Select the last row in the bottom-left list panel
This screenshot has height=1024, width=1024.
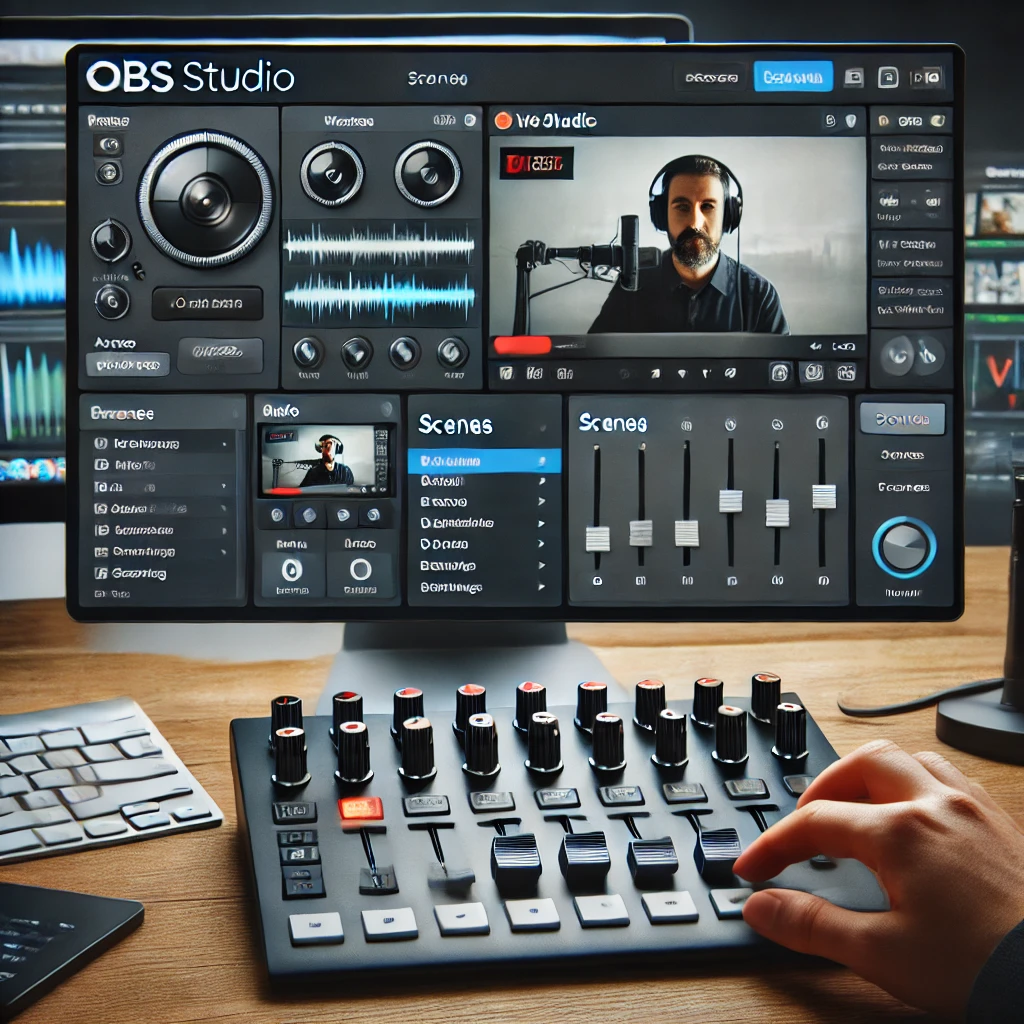(x=163, y=594)
